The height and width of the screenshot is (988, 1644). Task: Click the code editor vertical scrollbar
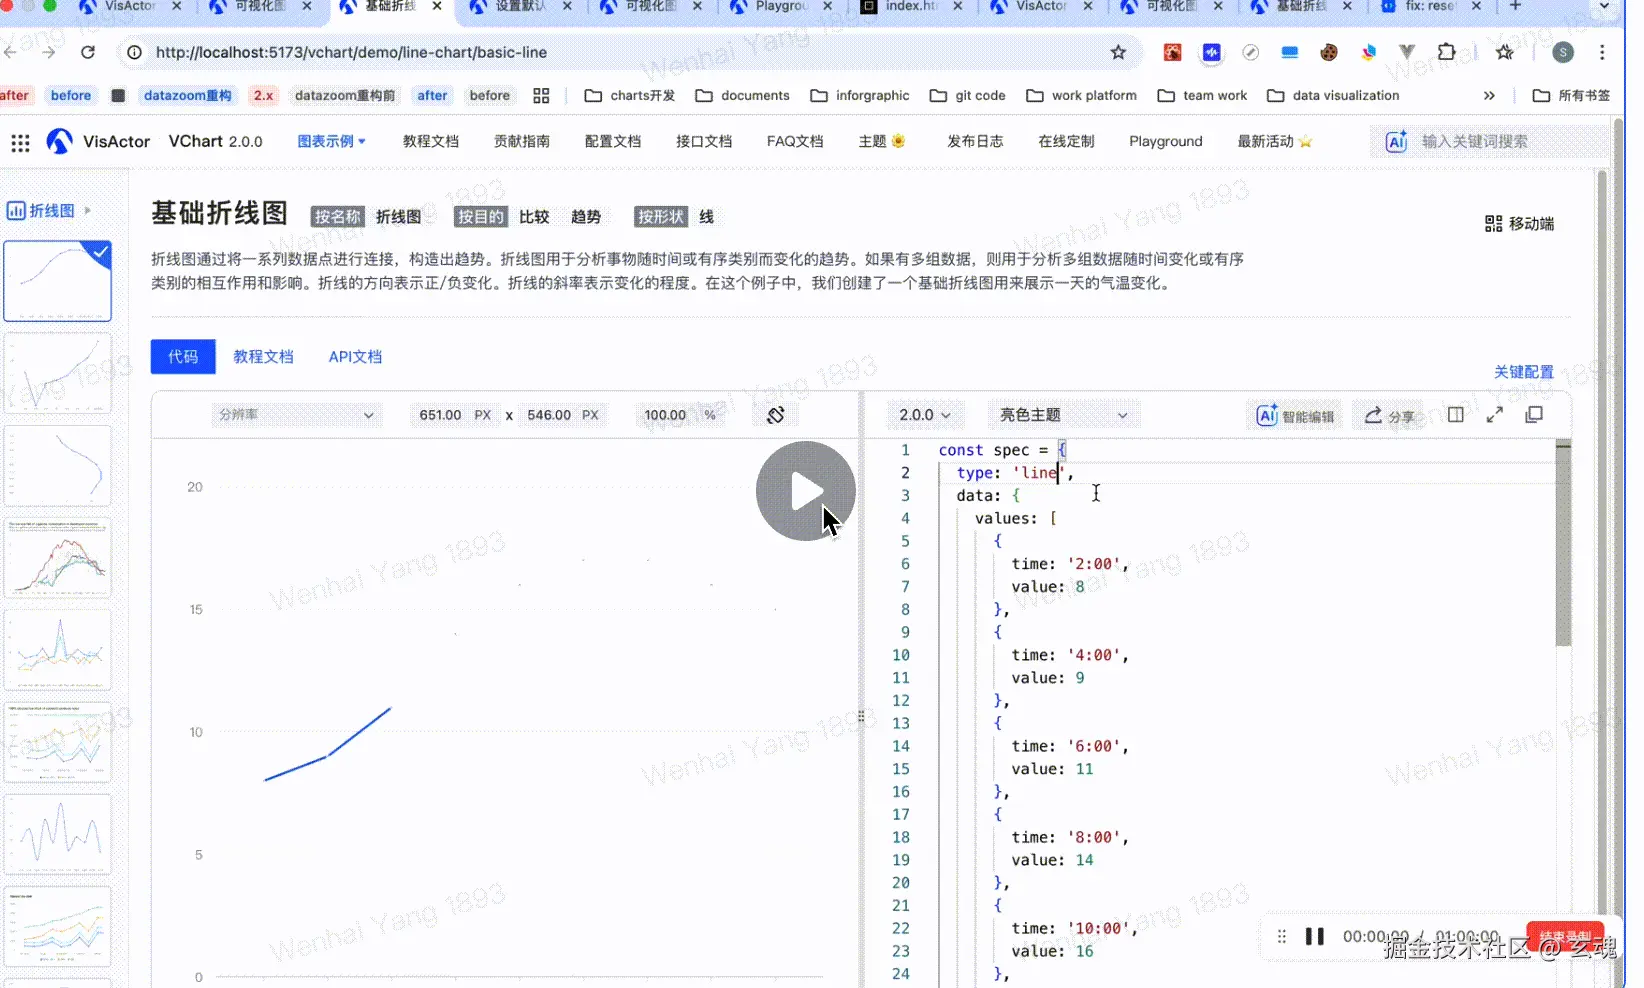pos(1563,545)
